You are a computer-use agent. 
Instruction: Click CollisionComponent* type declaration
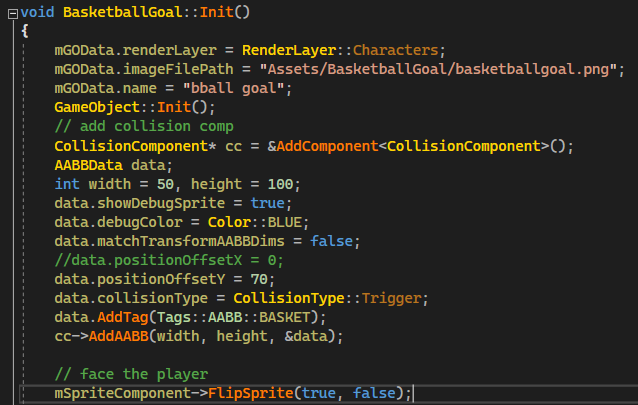click(x=135, y=146)
